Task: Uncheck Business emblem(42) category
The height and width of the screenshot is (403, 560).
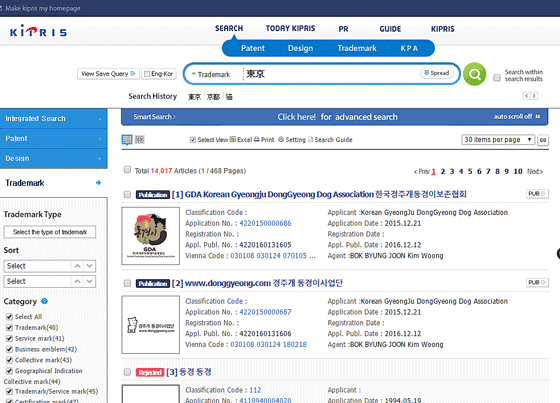Action: click(x=9, y=349)
